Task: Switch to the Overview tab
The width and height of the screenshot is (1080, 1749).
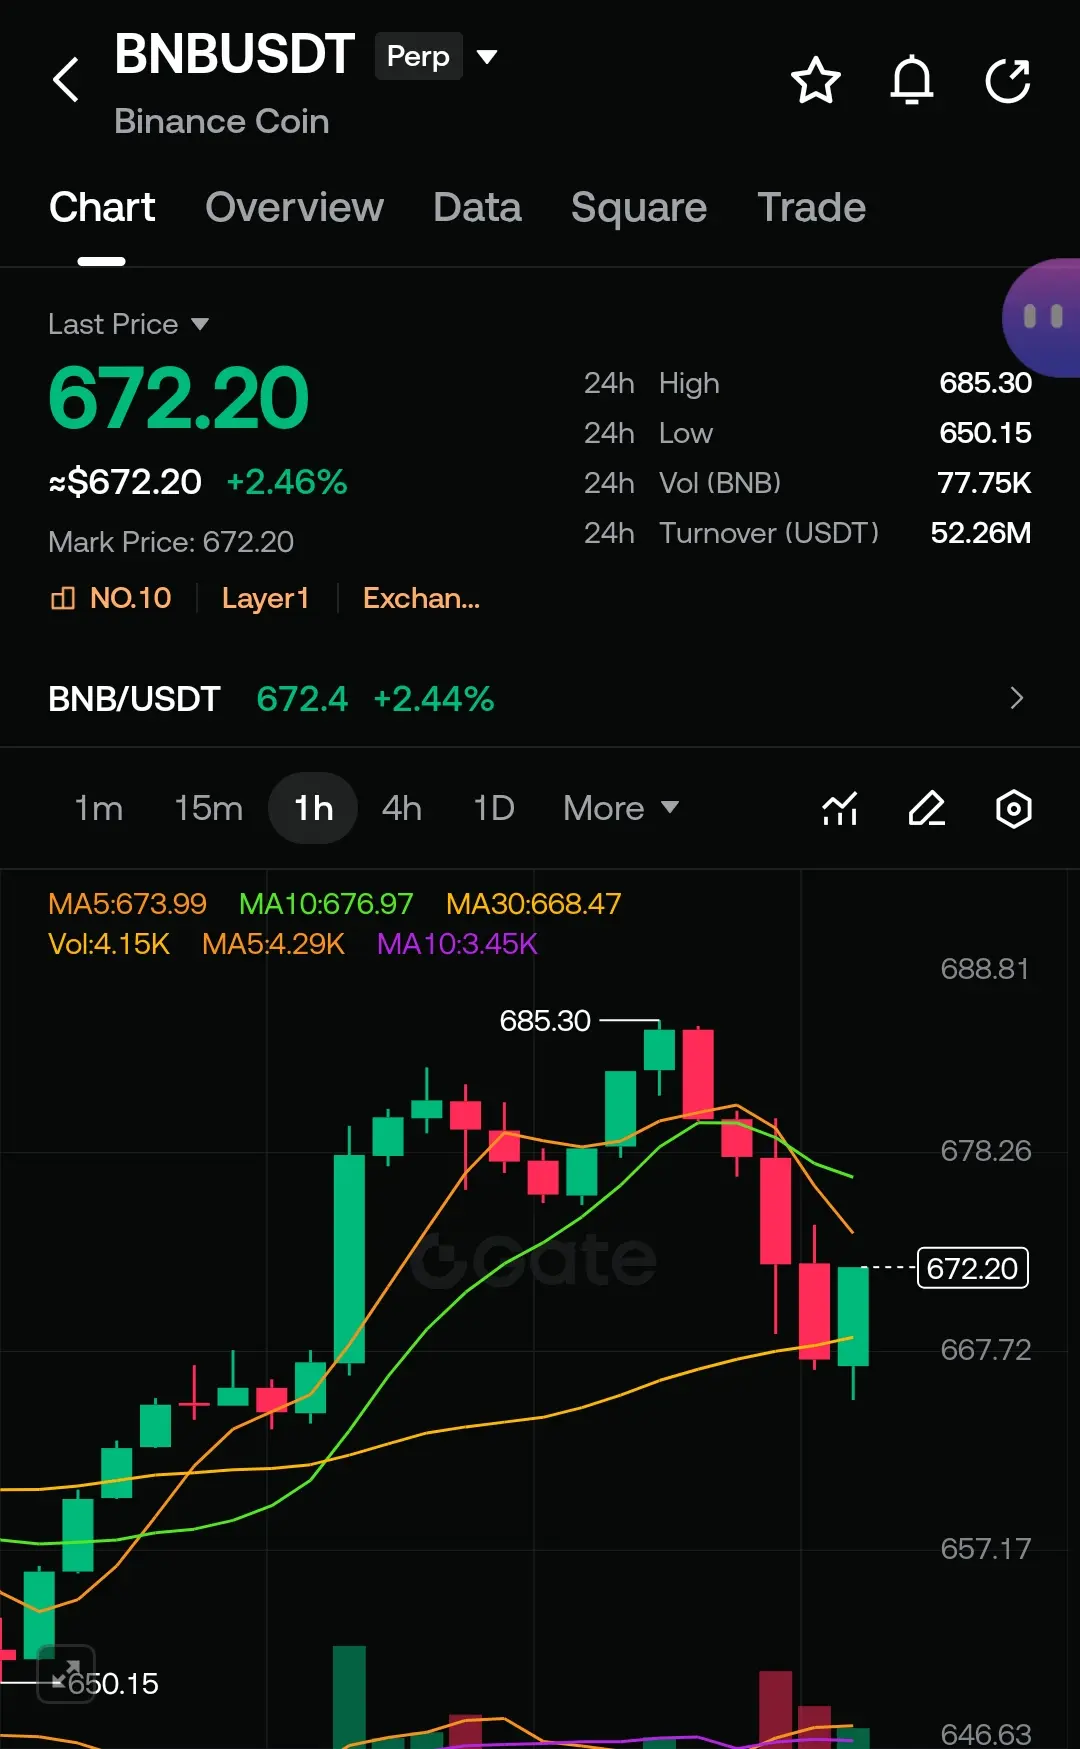Action: click(x=294, y=207)
